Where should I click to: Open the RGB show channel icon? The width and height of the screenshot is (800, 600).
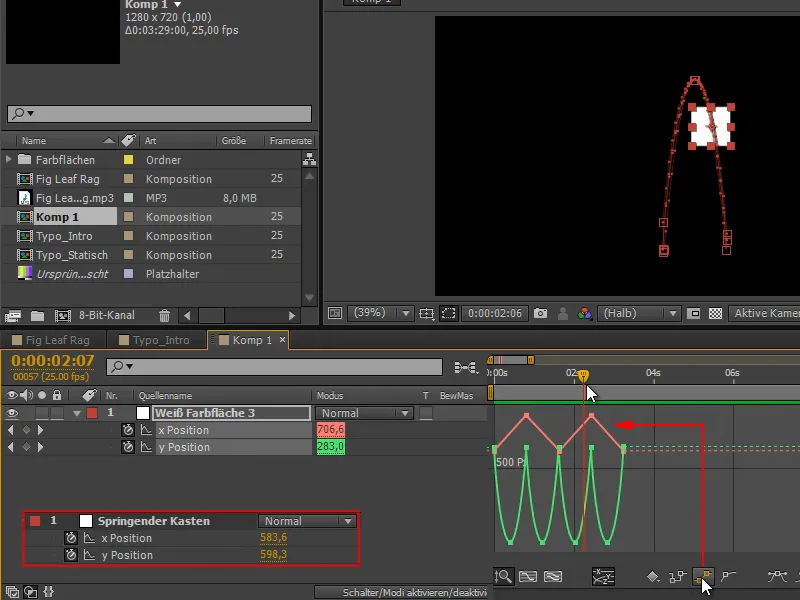pos(584,313)
